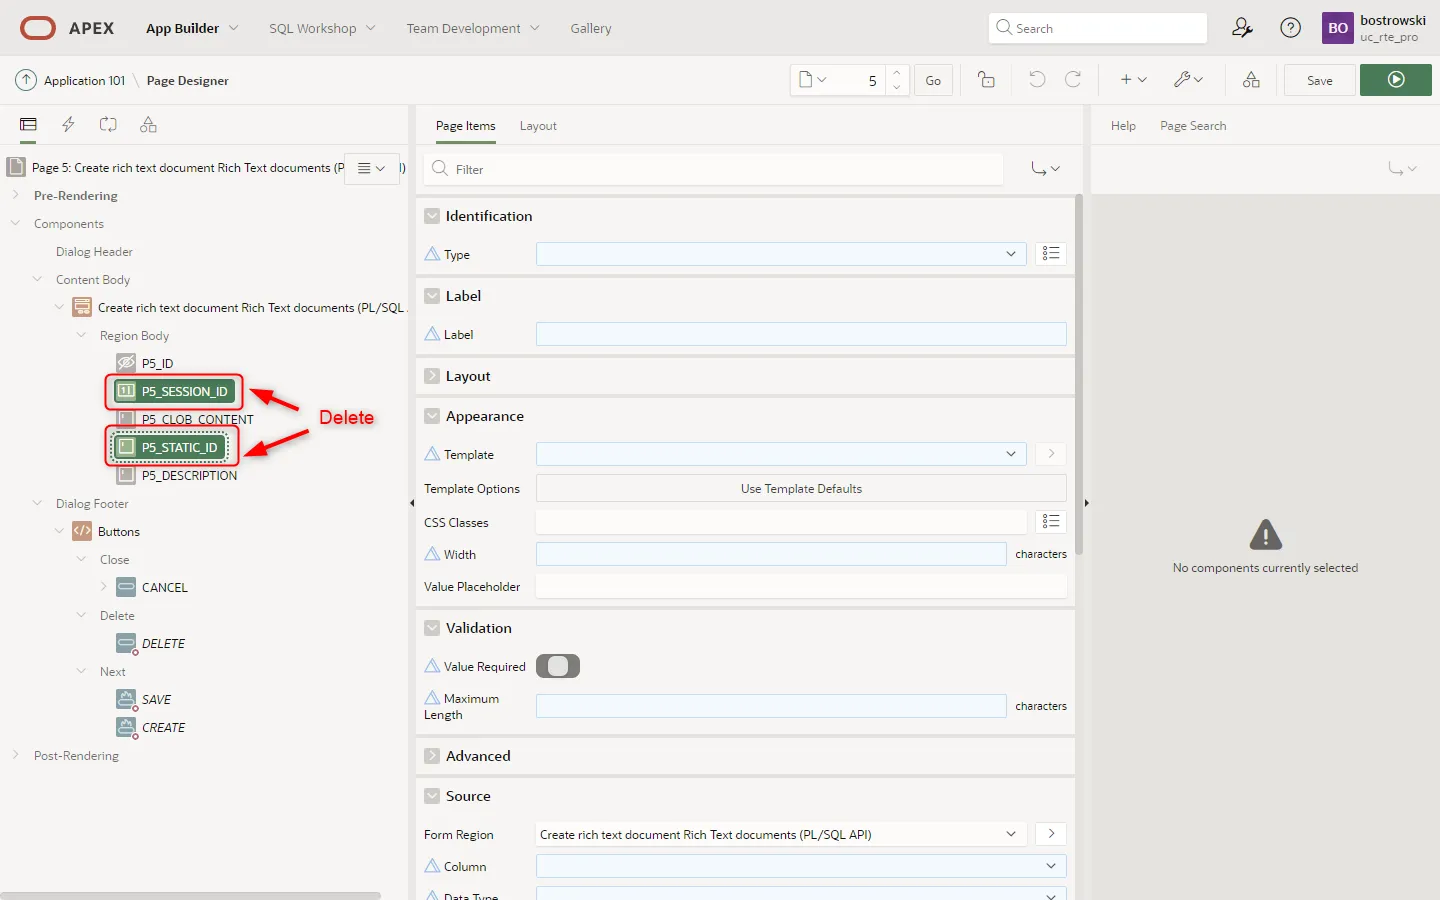Open the Utilities wrench menu
Viewport: 1440px width, 900px height.
point(1187,80)
